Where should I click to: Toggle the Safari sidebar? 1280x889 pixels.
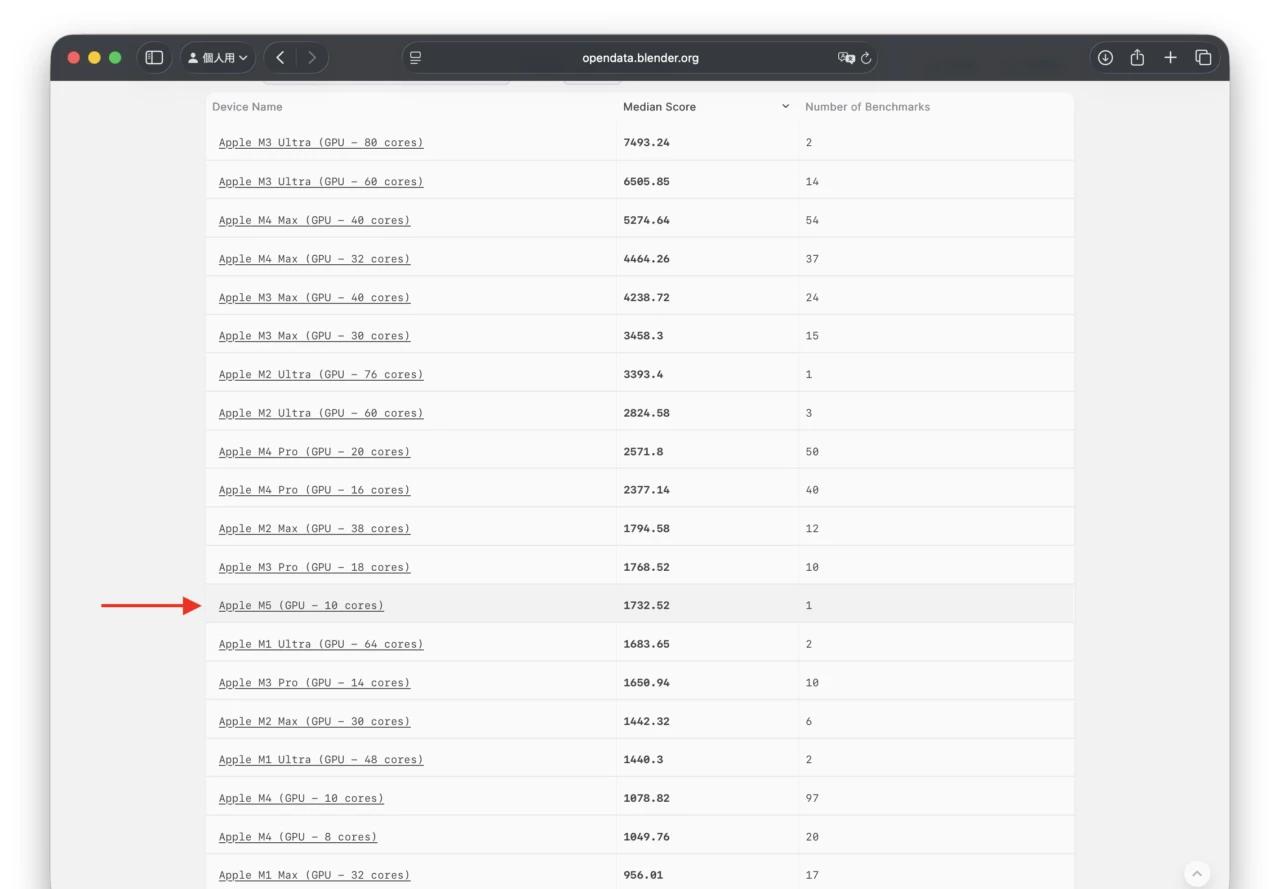click(154, 58)
